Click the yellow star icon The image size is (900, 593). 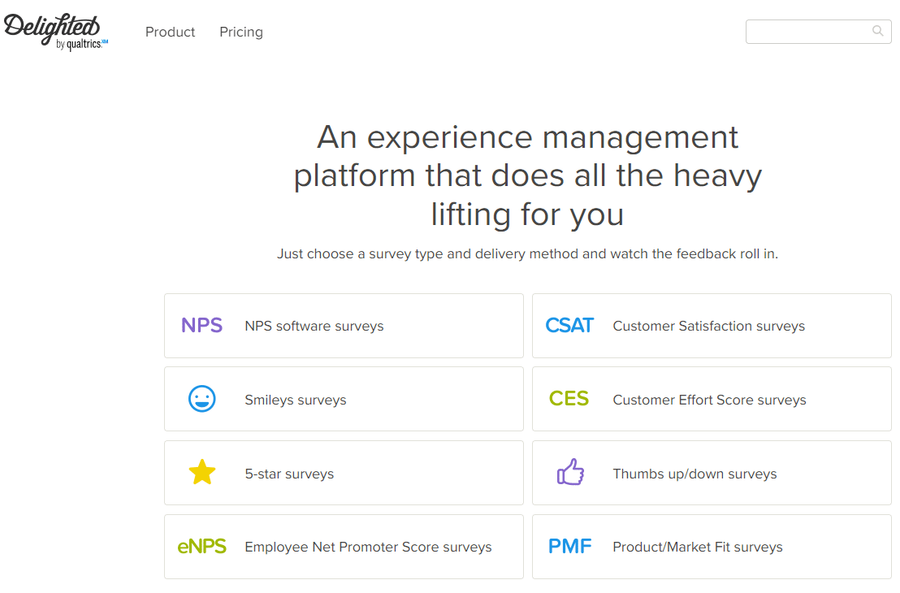tap(202, 472)
